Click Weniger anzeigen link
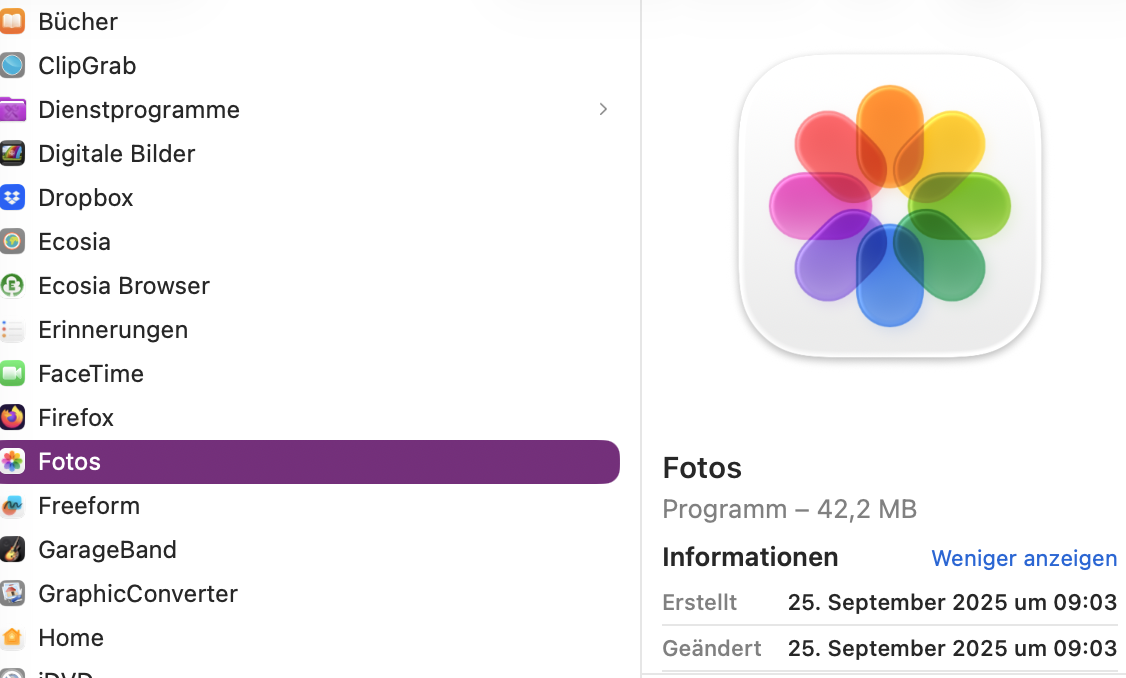 click(x=1024, y=558)
